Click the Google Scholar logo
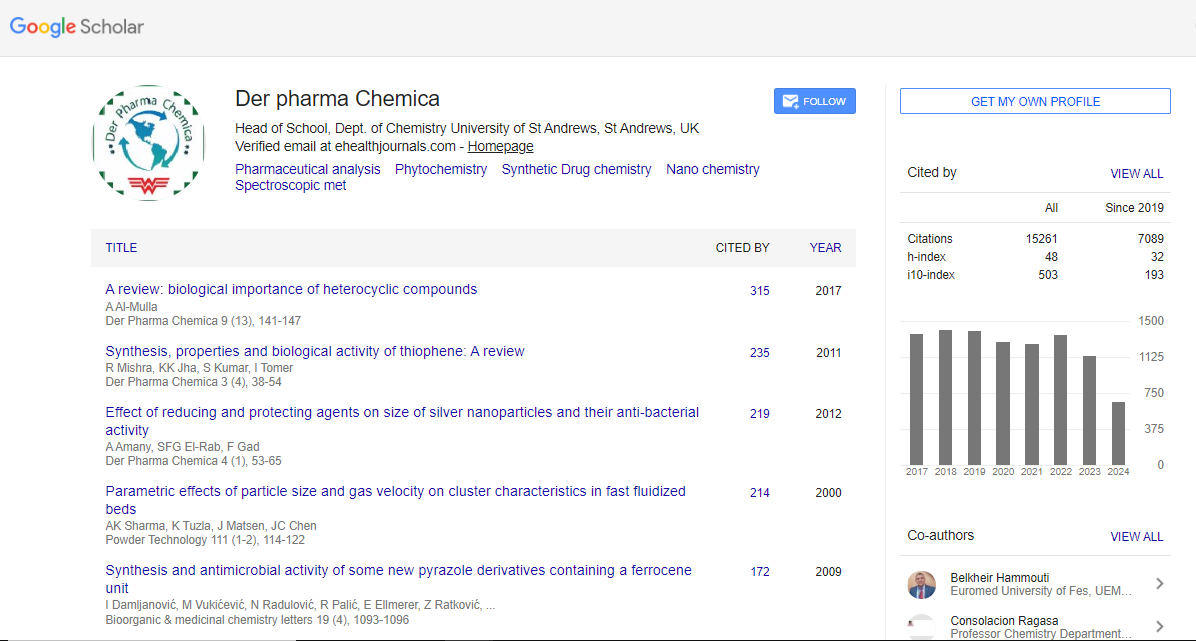 pyautogui.click(x=77, y=27)
